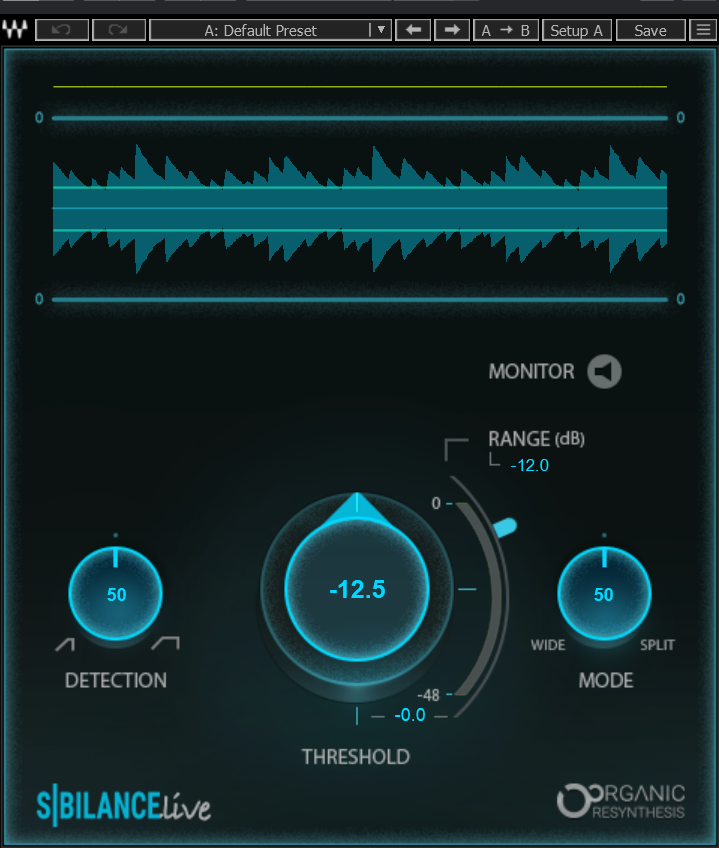This screenshot has height=848, width=719.
Task: Click the Threshold knob showing -12.5
Action: [x=357, y=589]
